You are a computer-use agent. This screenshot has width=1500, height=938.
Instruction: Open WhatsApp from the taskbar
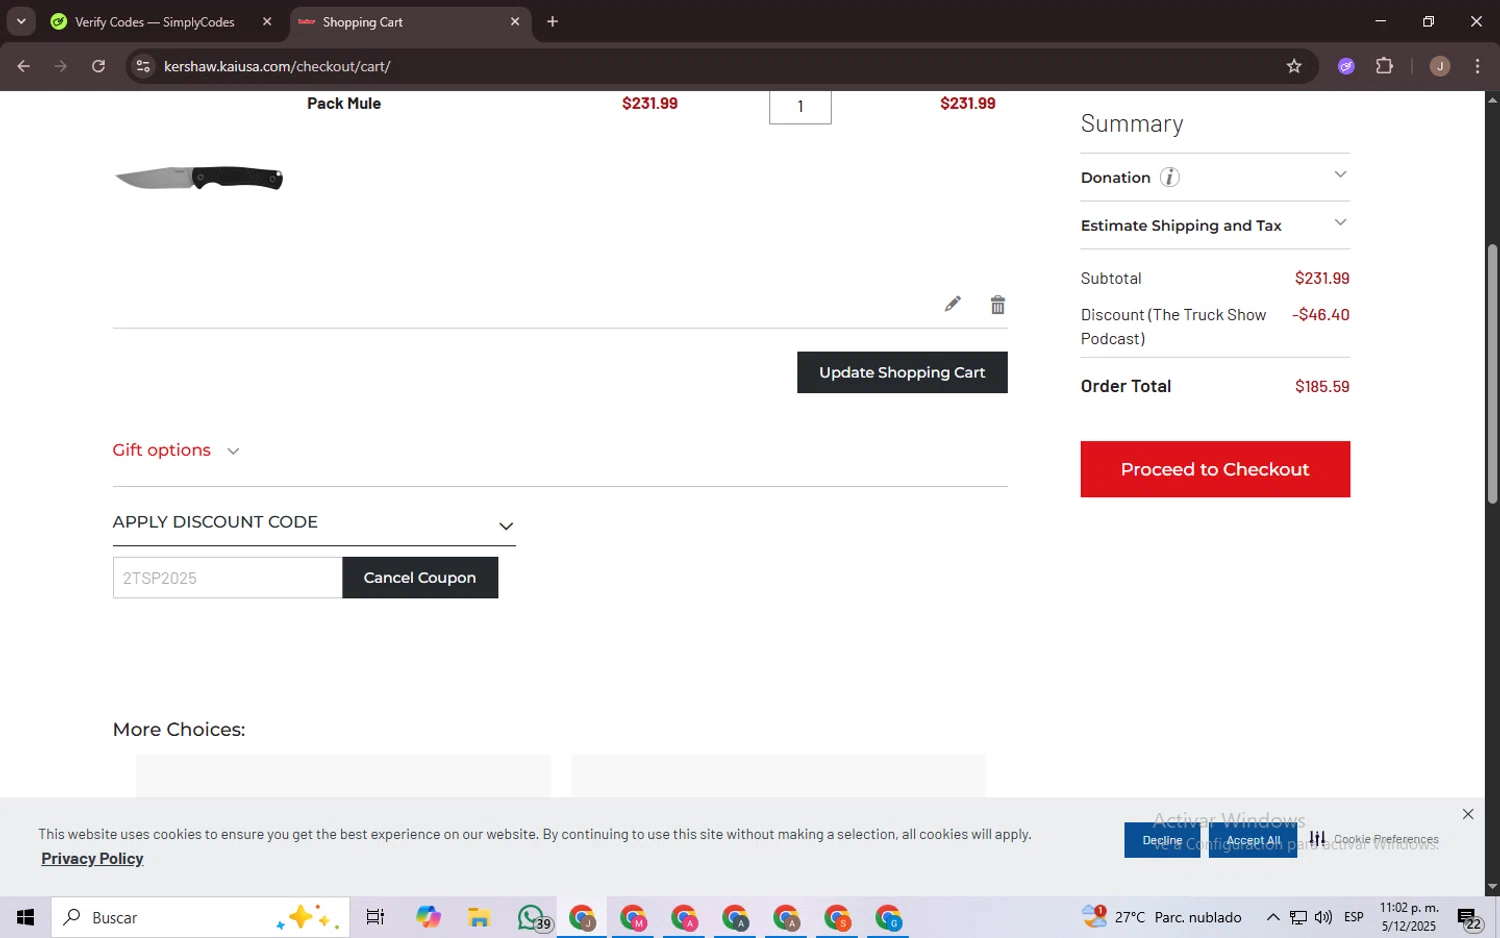(x=533, y=917)
